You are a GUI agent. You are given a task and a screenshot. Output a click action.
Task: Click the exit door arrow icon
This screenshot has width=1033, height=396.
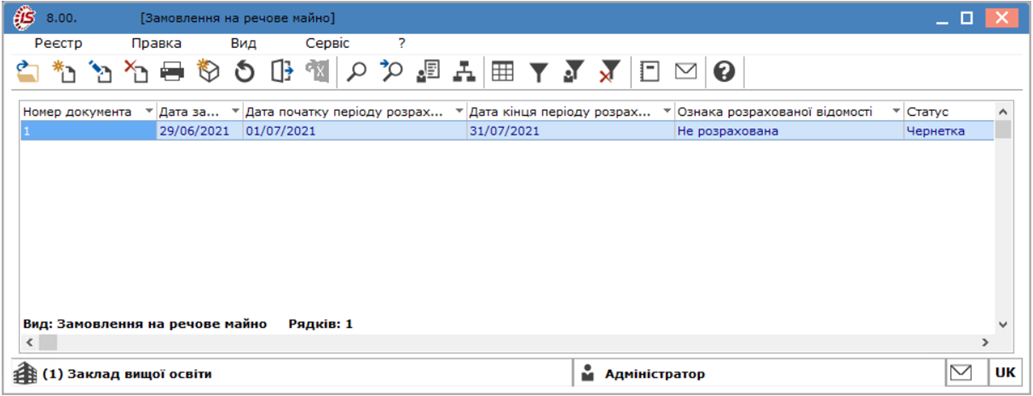(281, 71)
